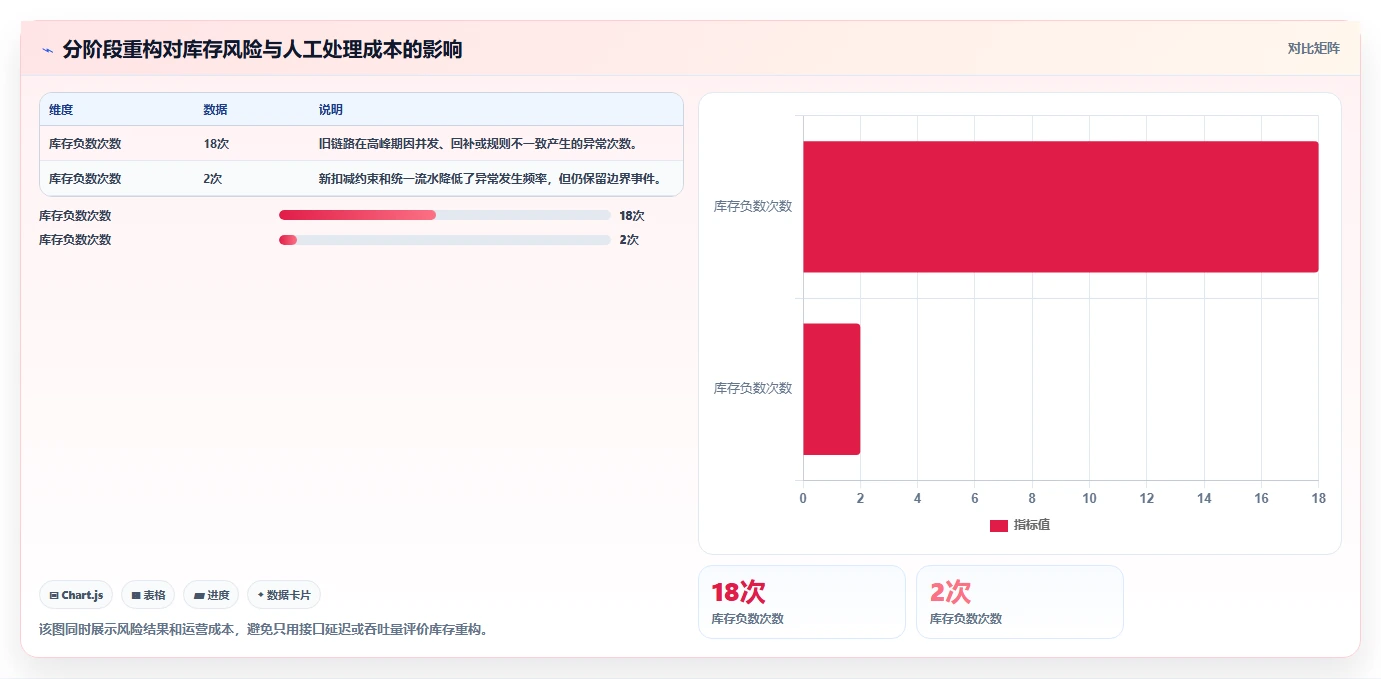Image resolution: width=1381 pixels, height=679 pixels.
Task: Click the description starting with 新扣减约束
Action: click(490, 179)
